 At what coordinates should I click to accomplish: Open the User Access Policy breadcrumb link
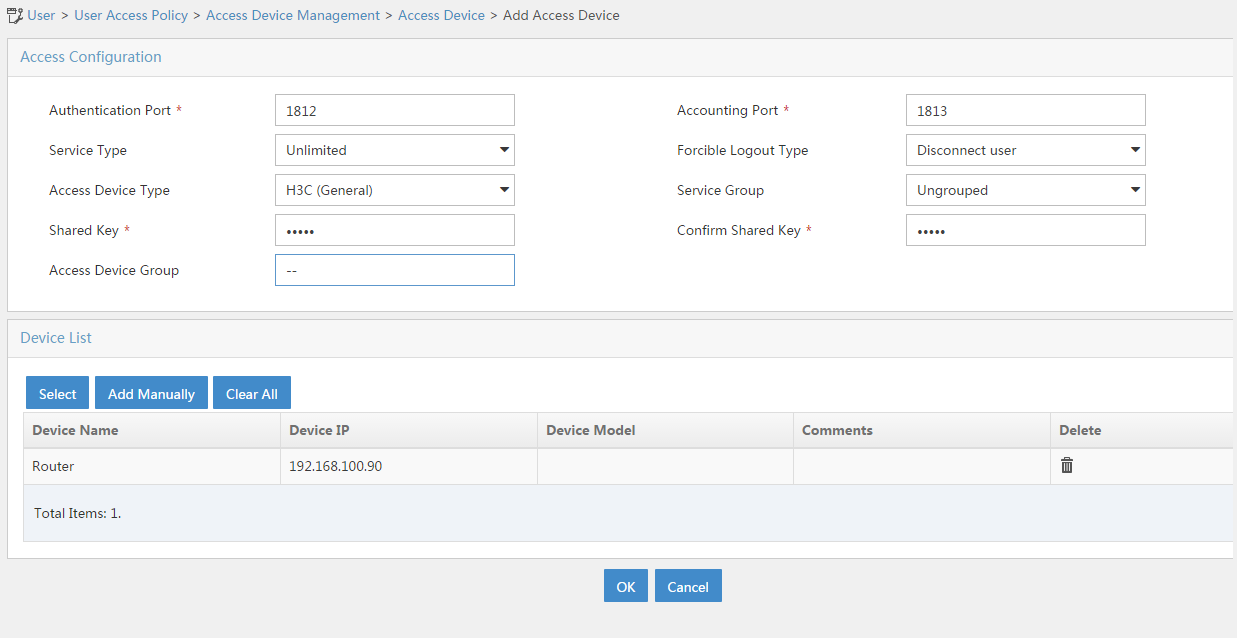pos(131,15)
